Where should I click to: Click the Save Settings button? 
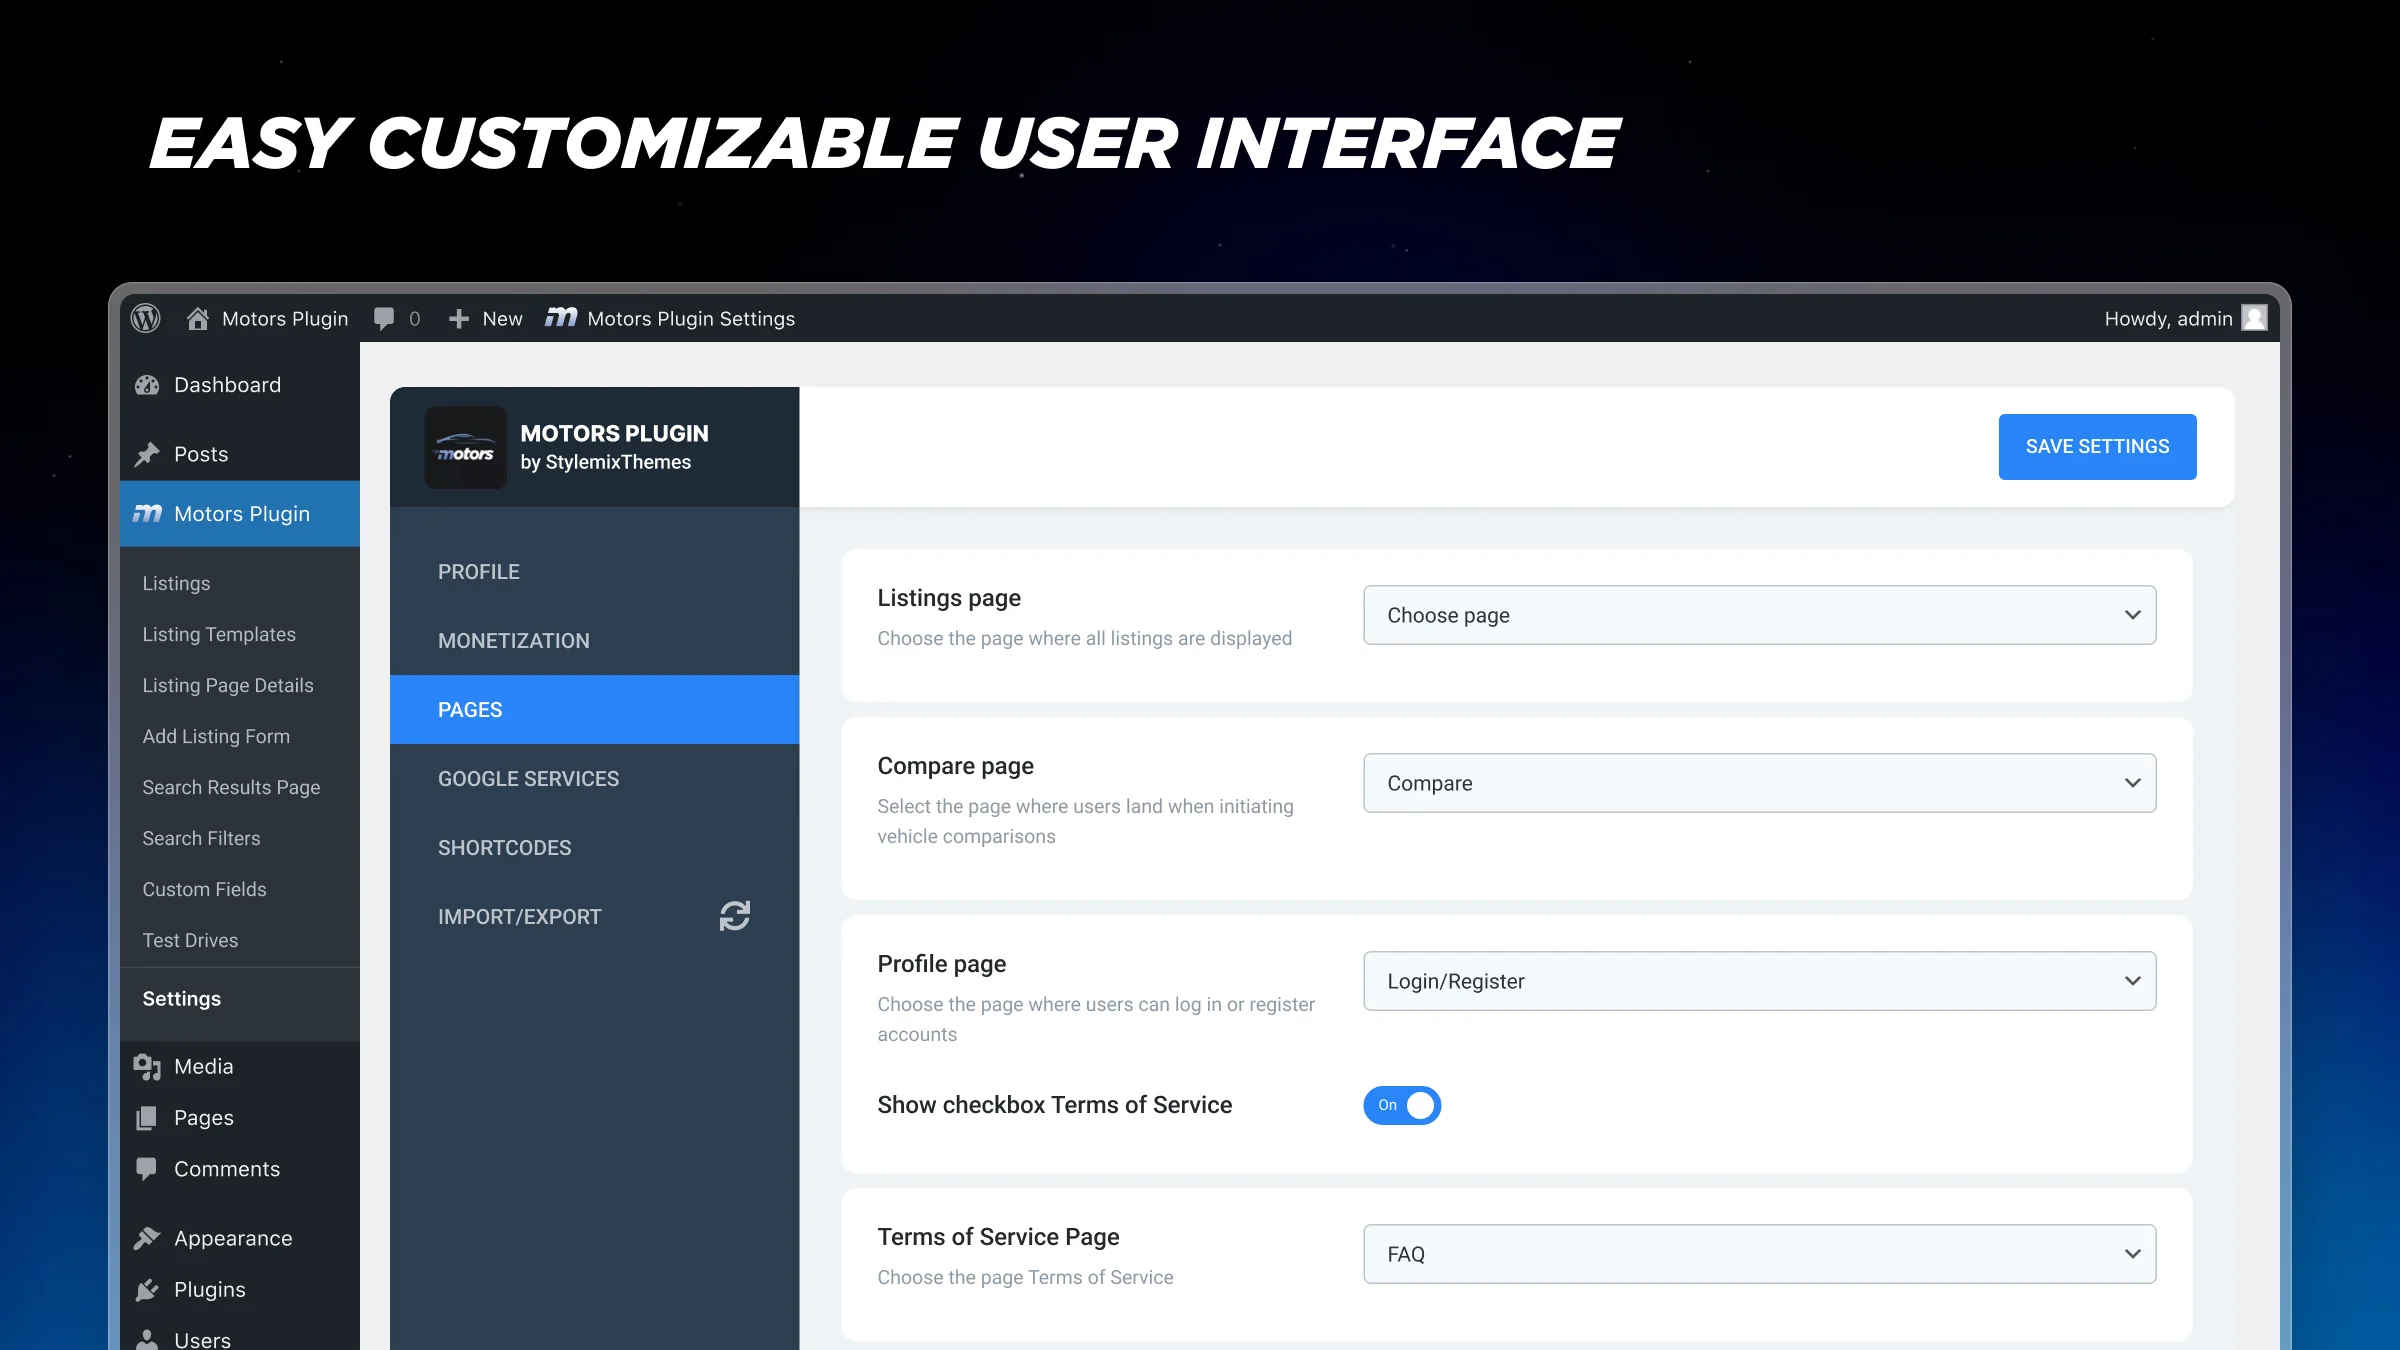click(2097, 447)
